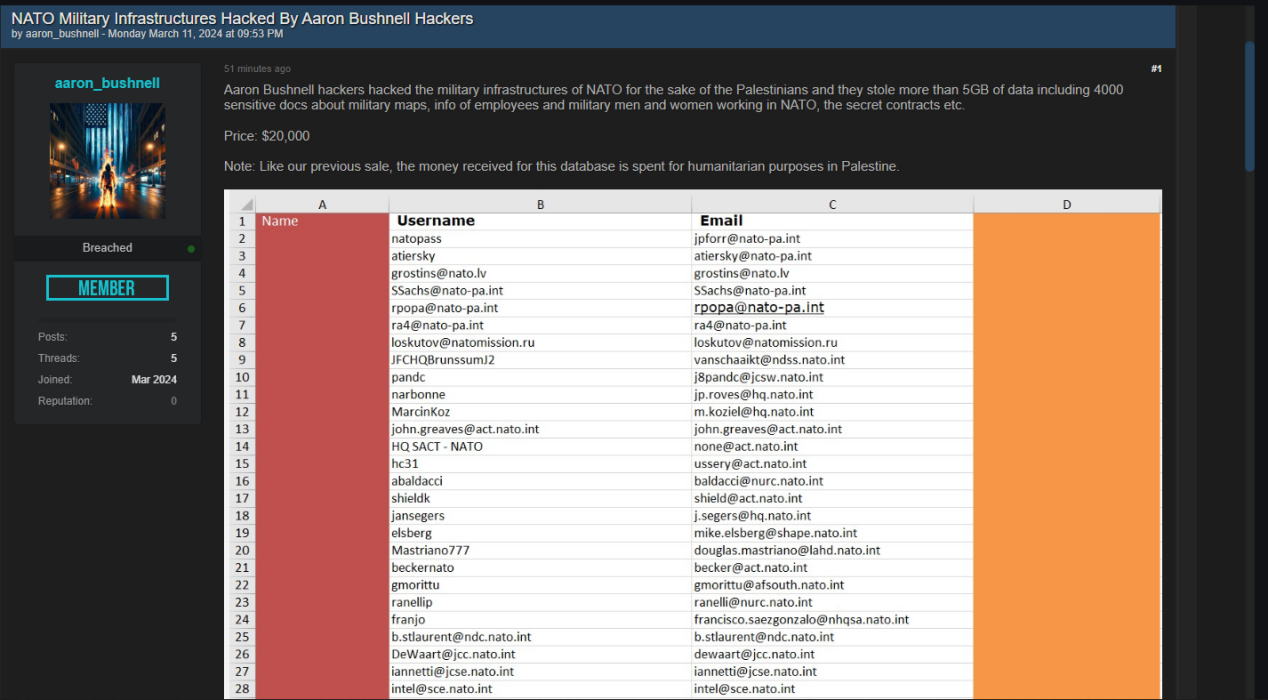Click the 'Price: $20,000' line
This screenshot has height=700, width=1268.
point(267,136)
